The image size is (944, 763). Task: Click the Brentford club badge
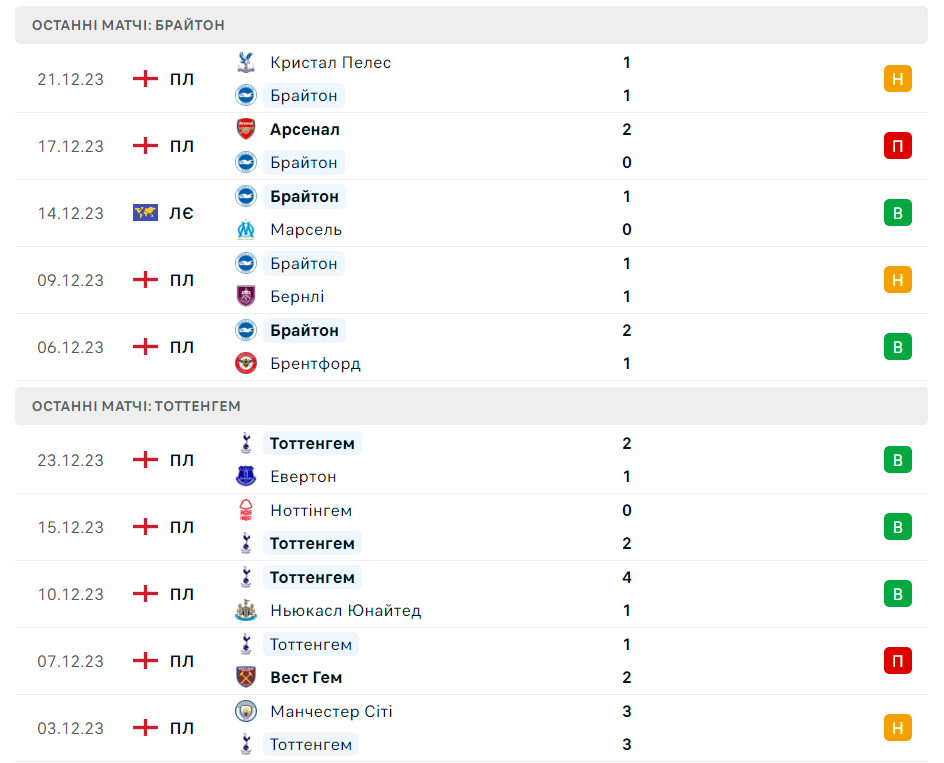point(245,363)
